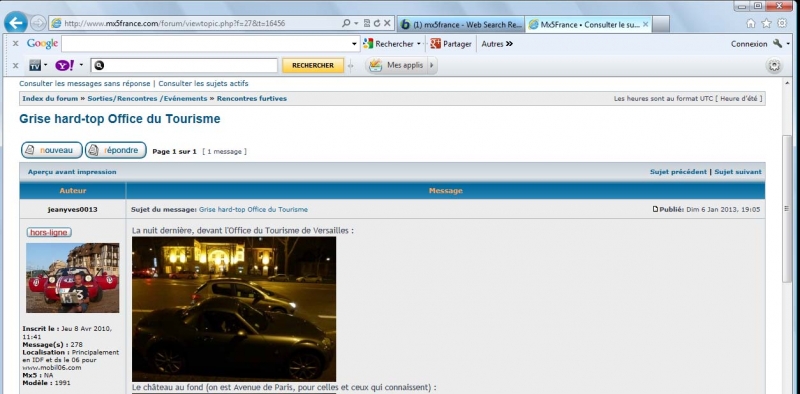Click the répondre button
This screenshot has width=800, height=394.
(116, 150)
